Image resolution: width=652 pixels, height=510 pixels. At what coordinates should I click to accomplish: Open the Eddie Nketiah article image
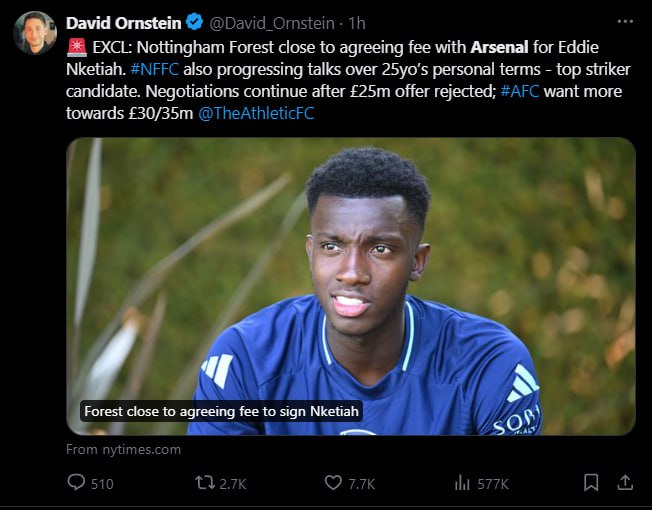351,285
